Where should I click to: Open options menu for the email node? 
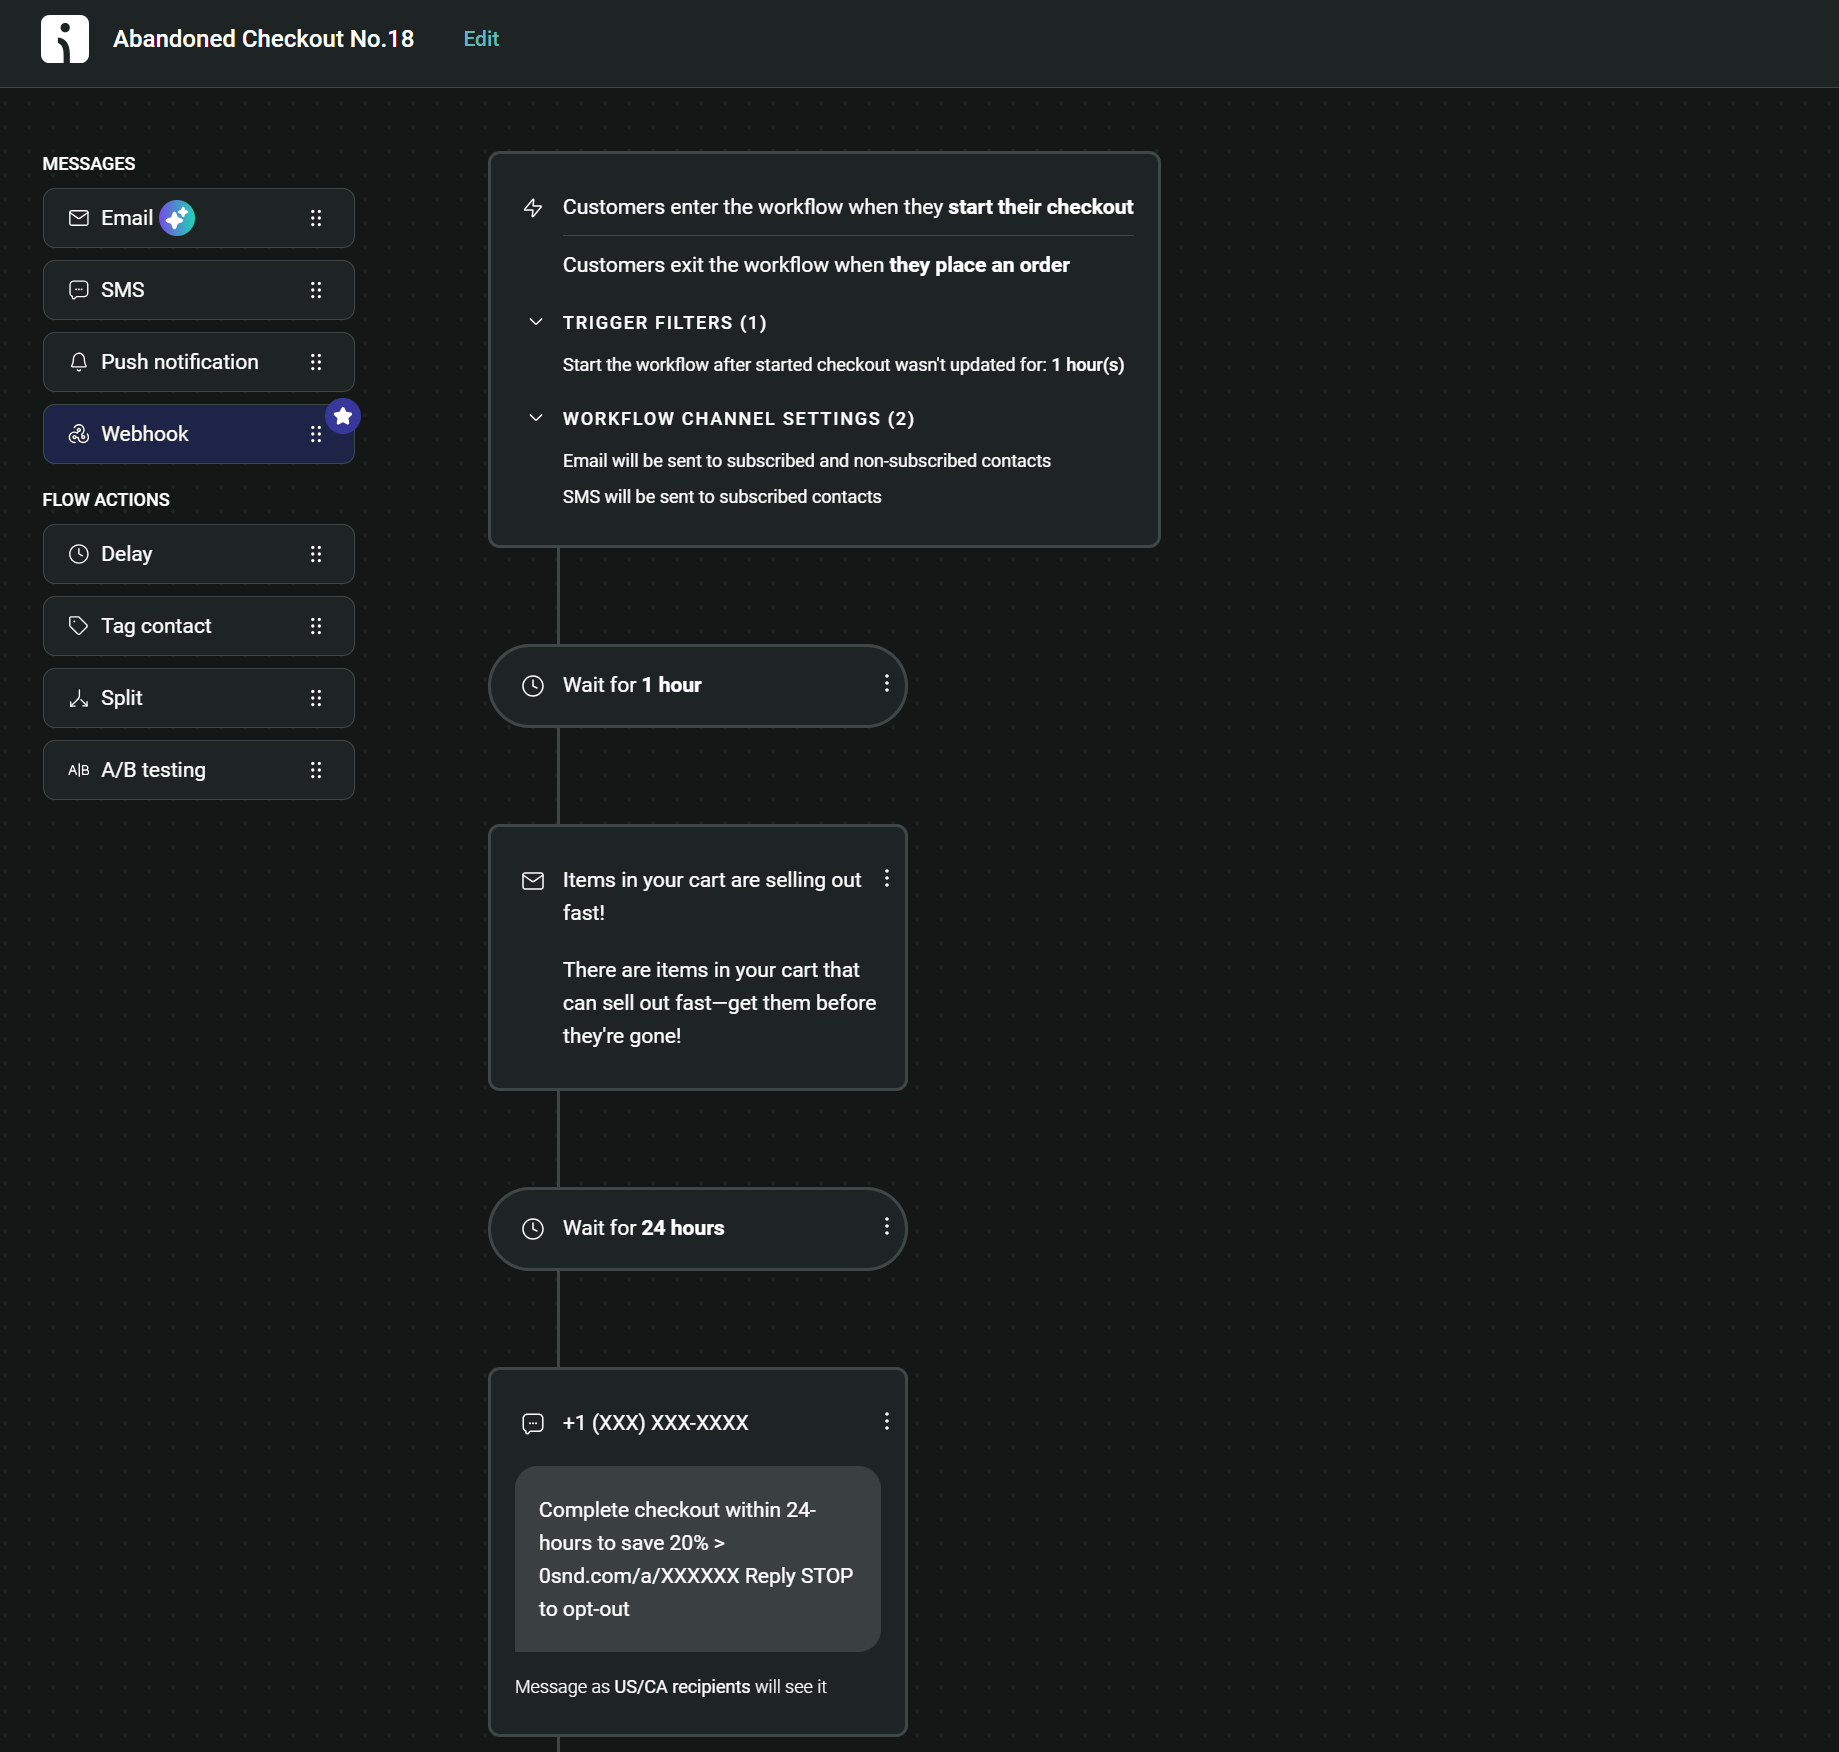pyautogui.click(x=887, y=878)
